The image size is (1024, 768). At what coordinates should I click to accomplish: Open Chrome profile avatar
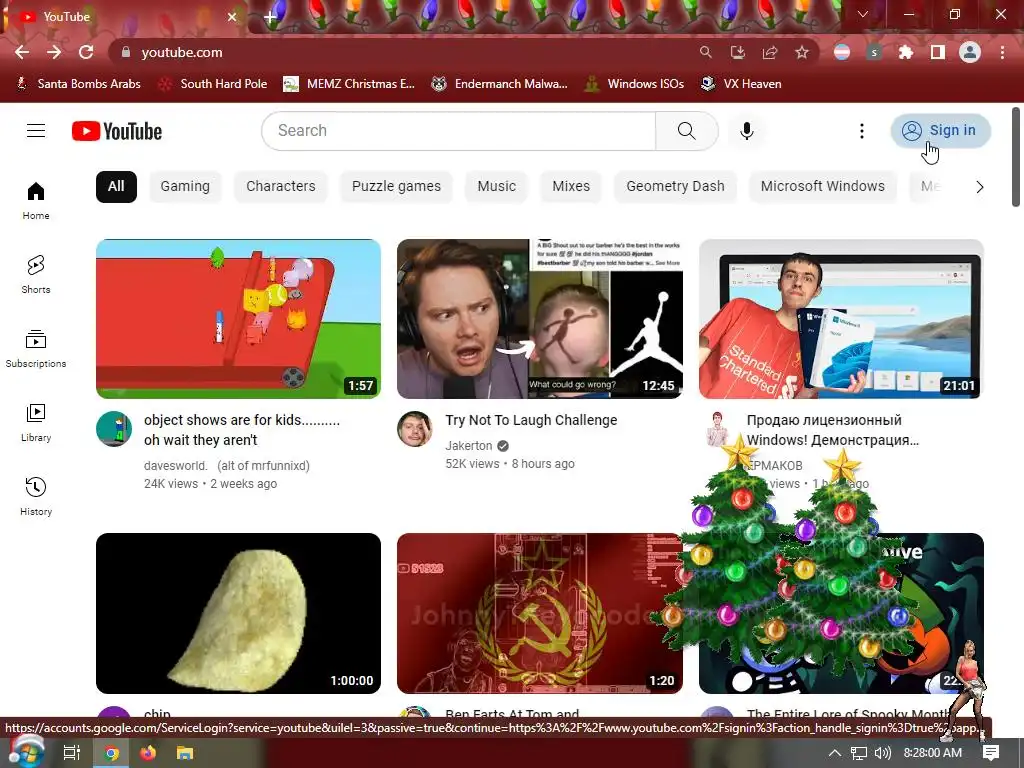[970, 52]
